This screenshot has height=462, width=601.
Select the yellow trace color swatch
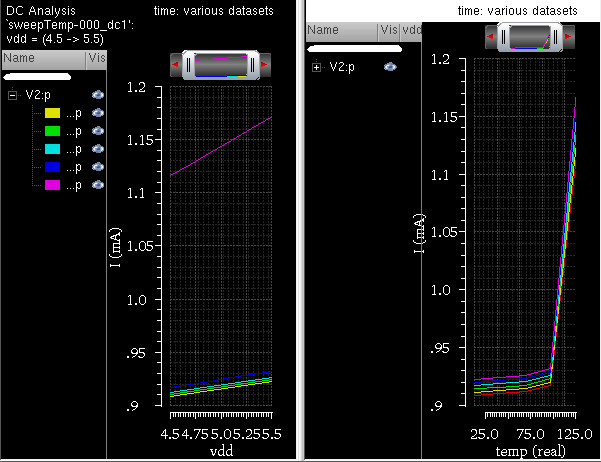tap(53, 113)
